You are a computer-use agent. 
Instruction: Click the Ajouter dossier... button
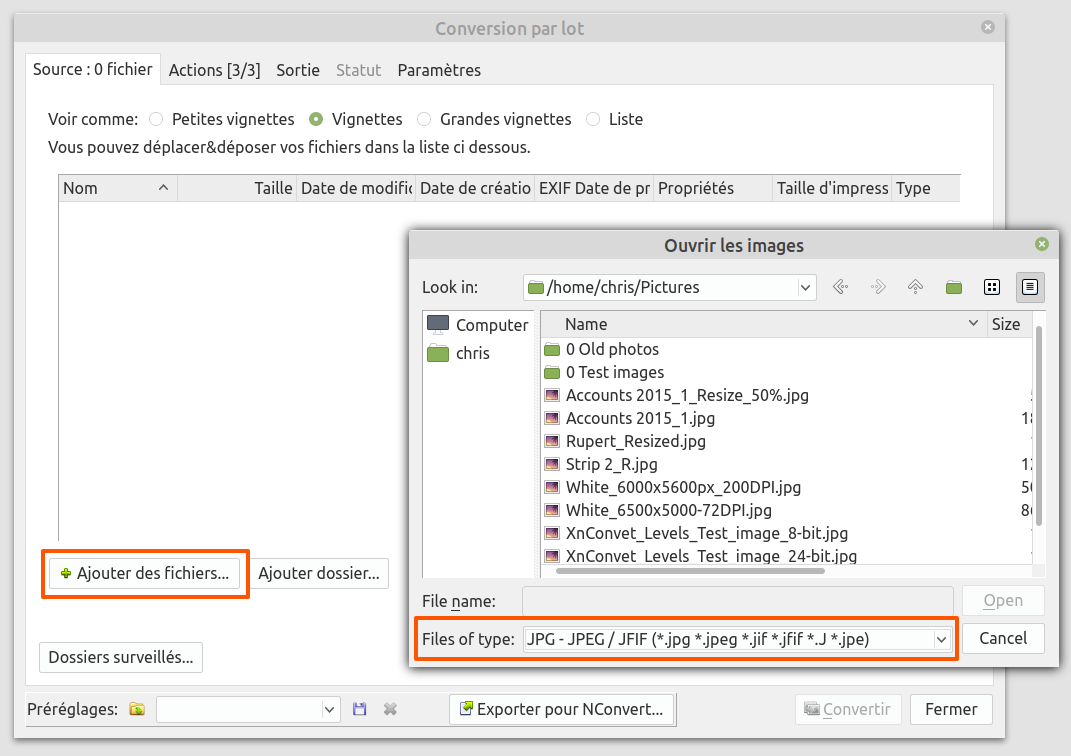point(318,573)
